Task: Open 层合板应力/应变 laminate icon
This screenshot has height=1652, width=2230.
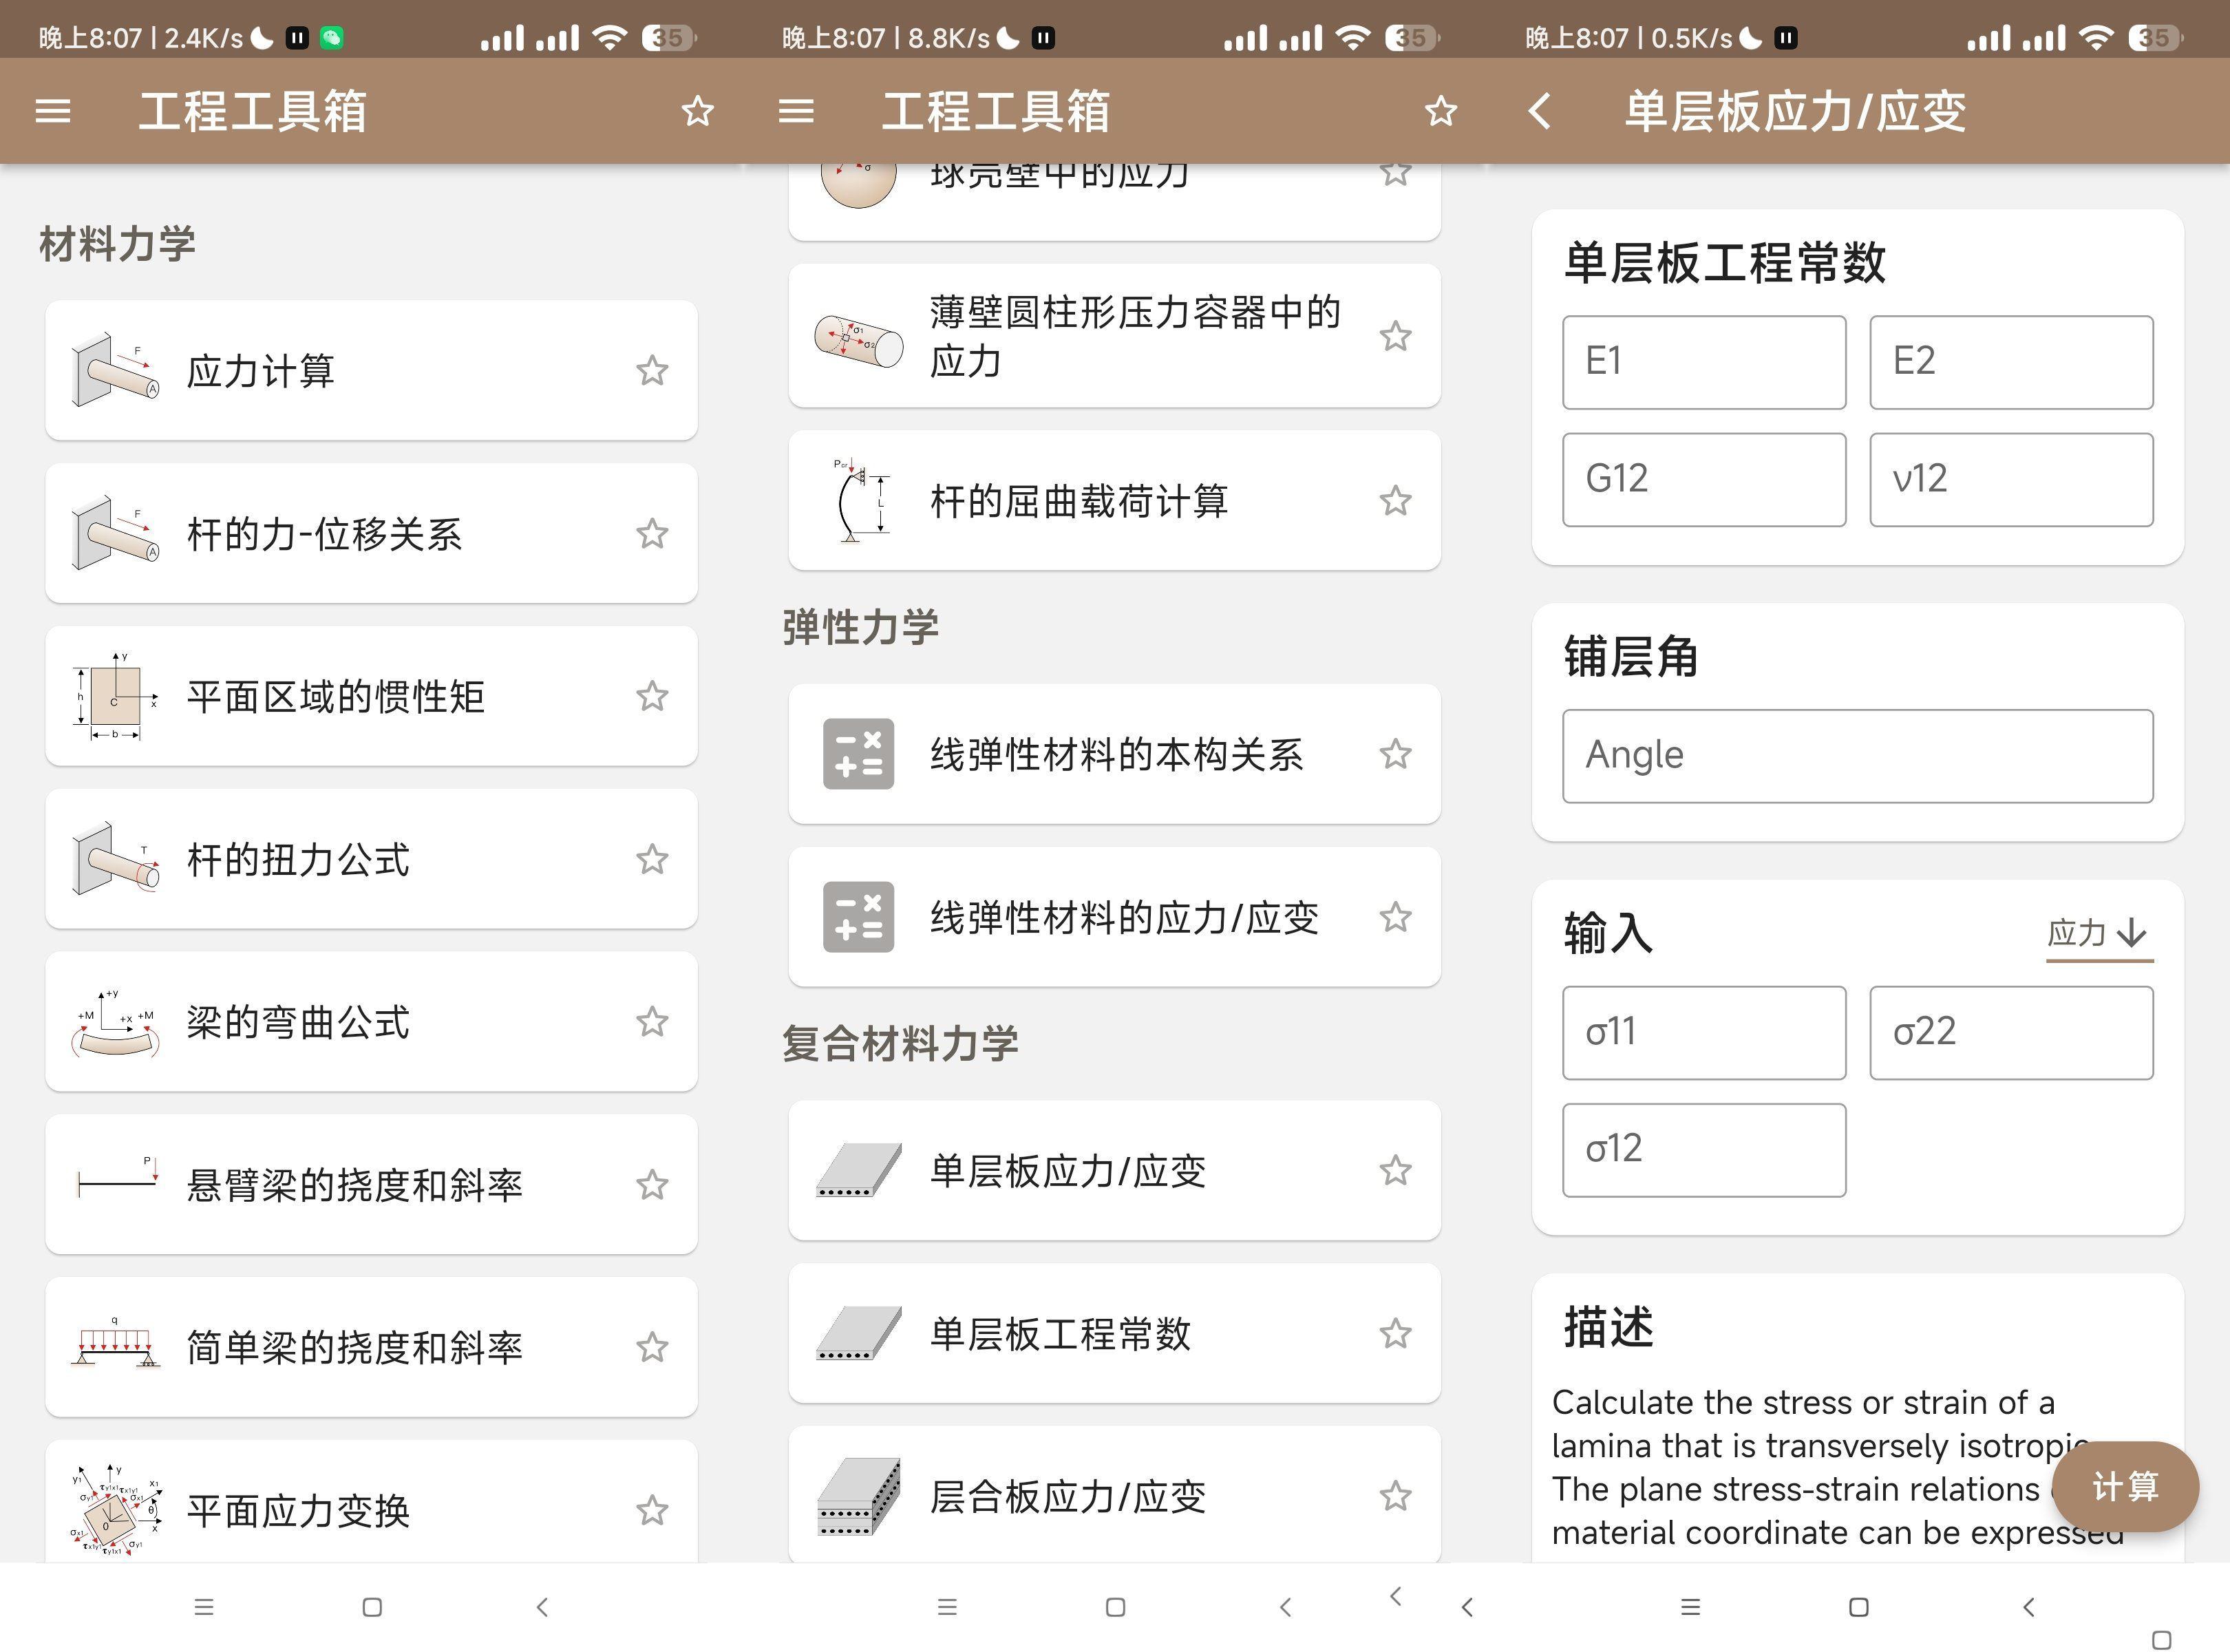Action: (858, 1497)
